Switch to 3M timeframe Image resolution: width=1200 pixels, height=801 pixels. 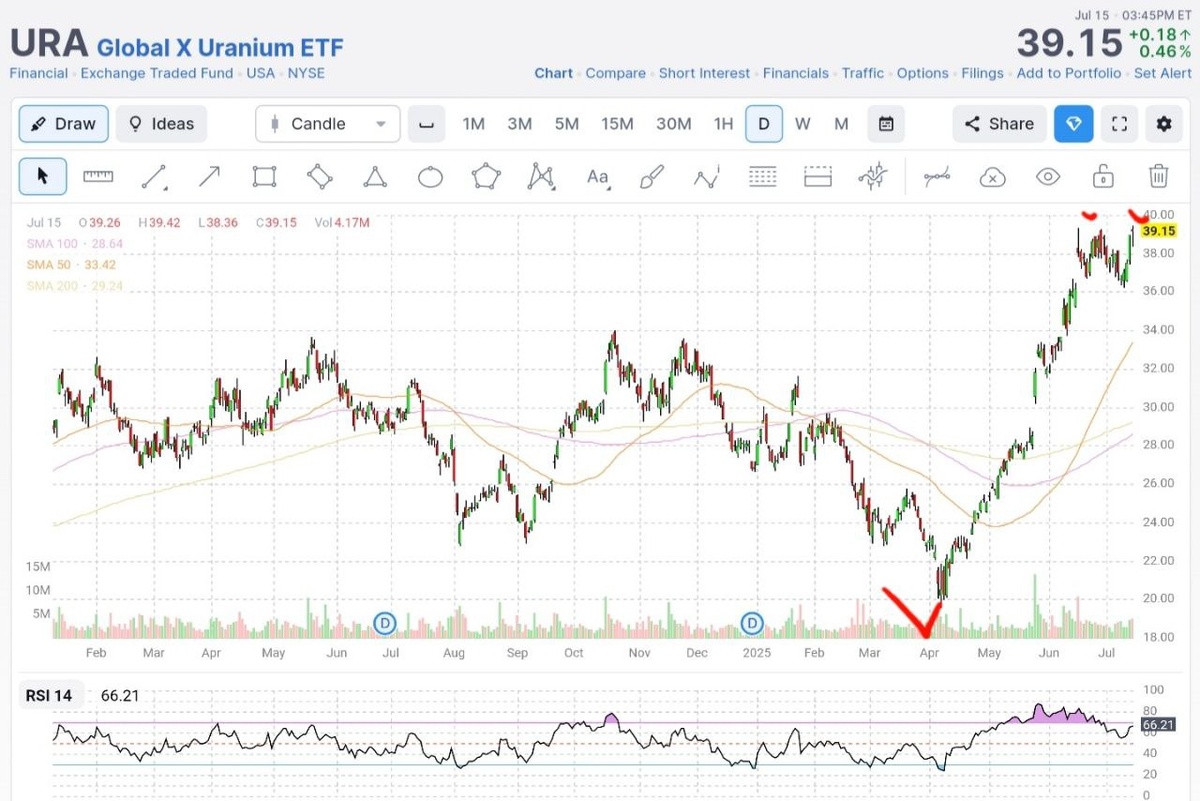[x=520, y=124]
